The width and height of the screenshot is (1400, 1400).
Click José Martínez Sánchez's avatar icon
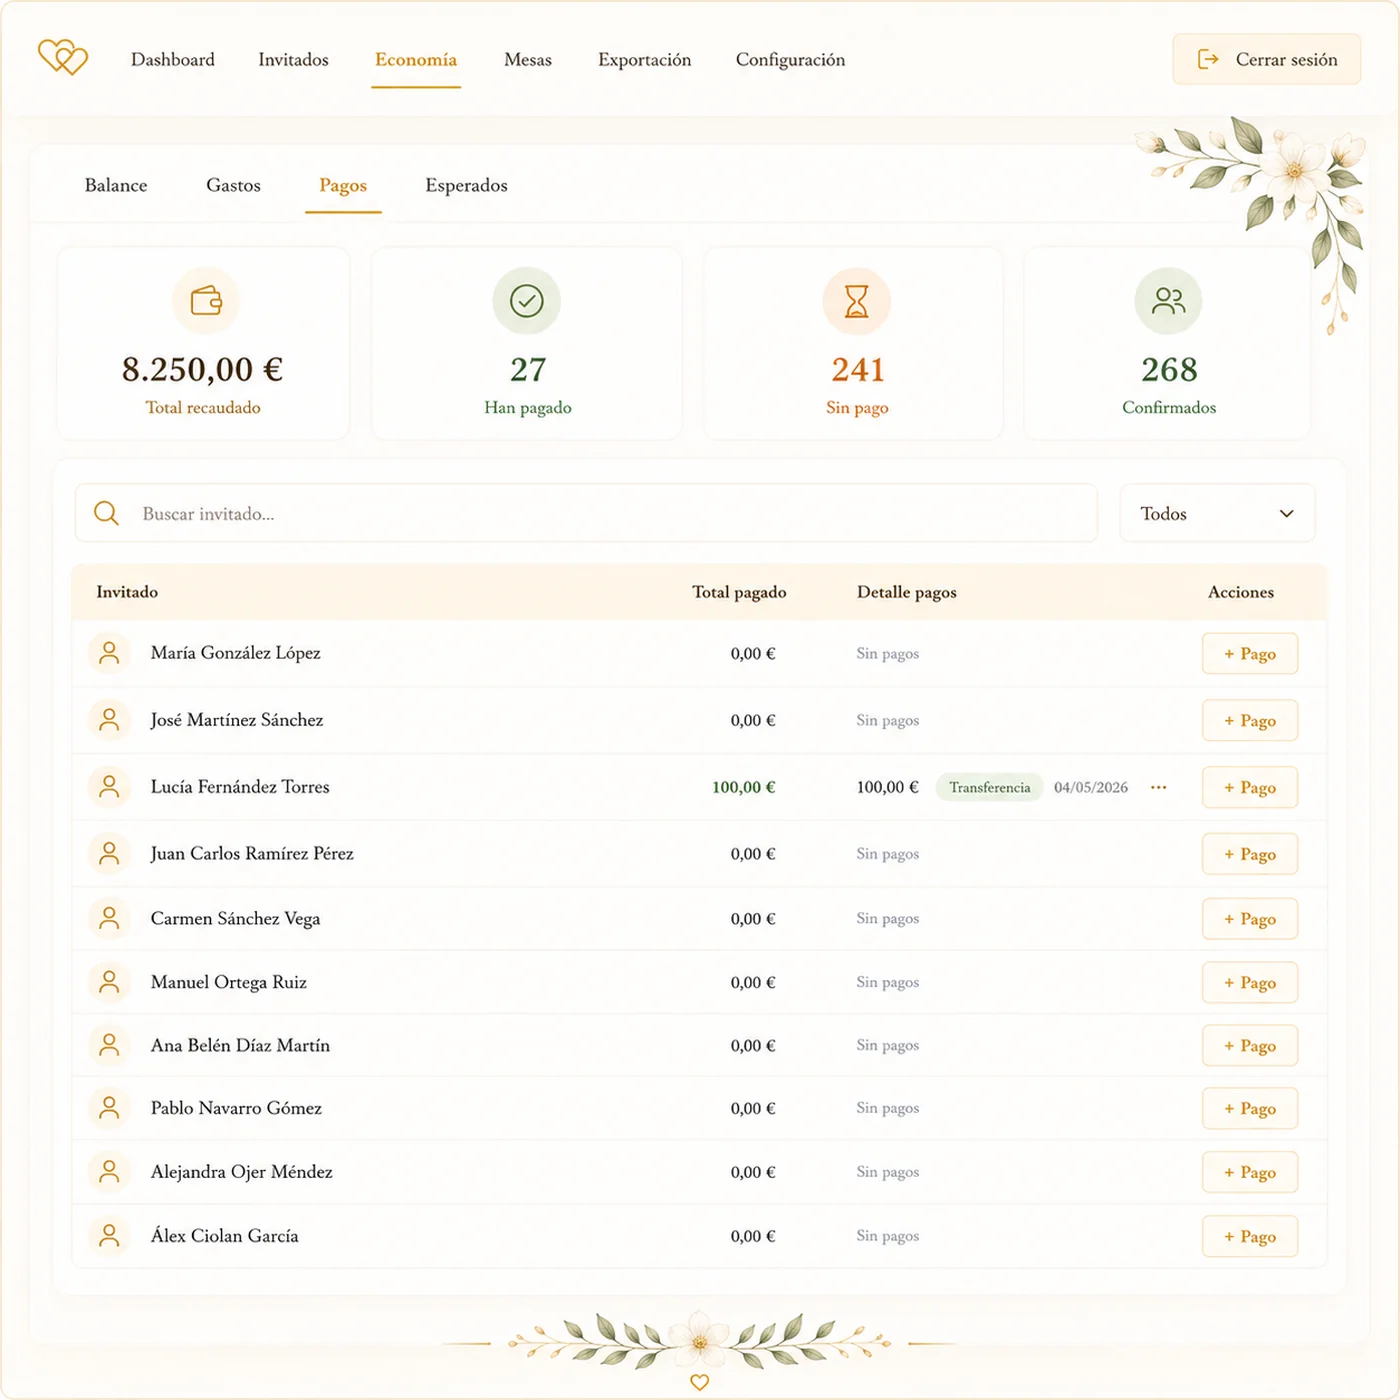[x=110, y=720]
